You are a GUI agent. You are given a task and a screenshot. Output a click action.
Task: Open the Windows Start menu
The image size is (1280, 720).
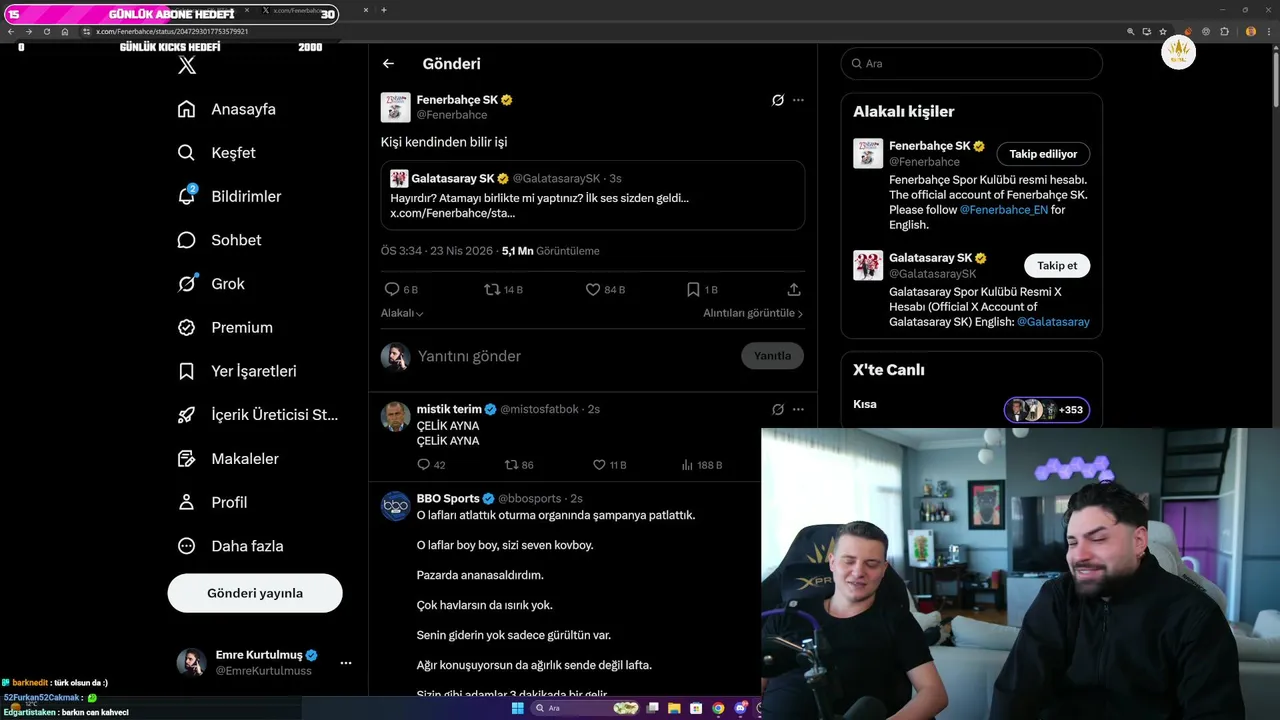point(517,708)
